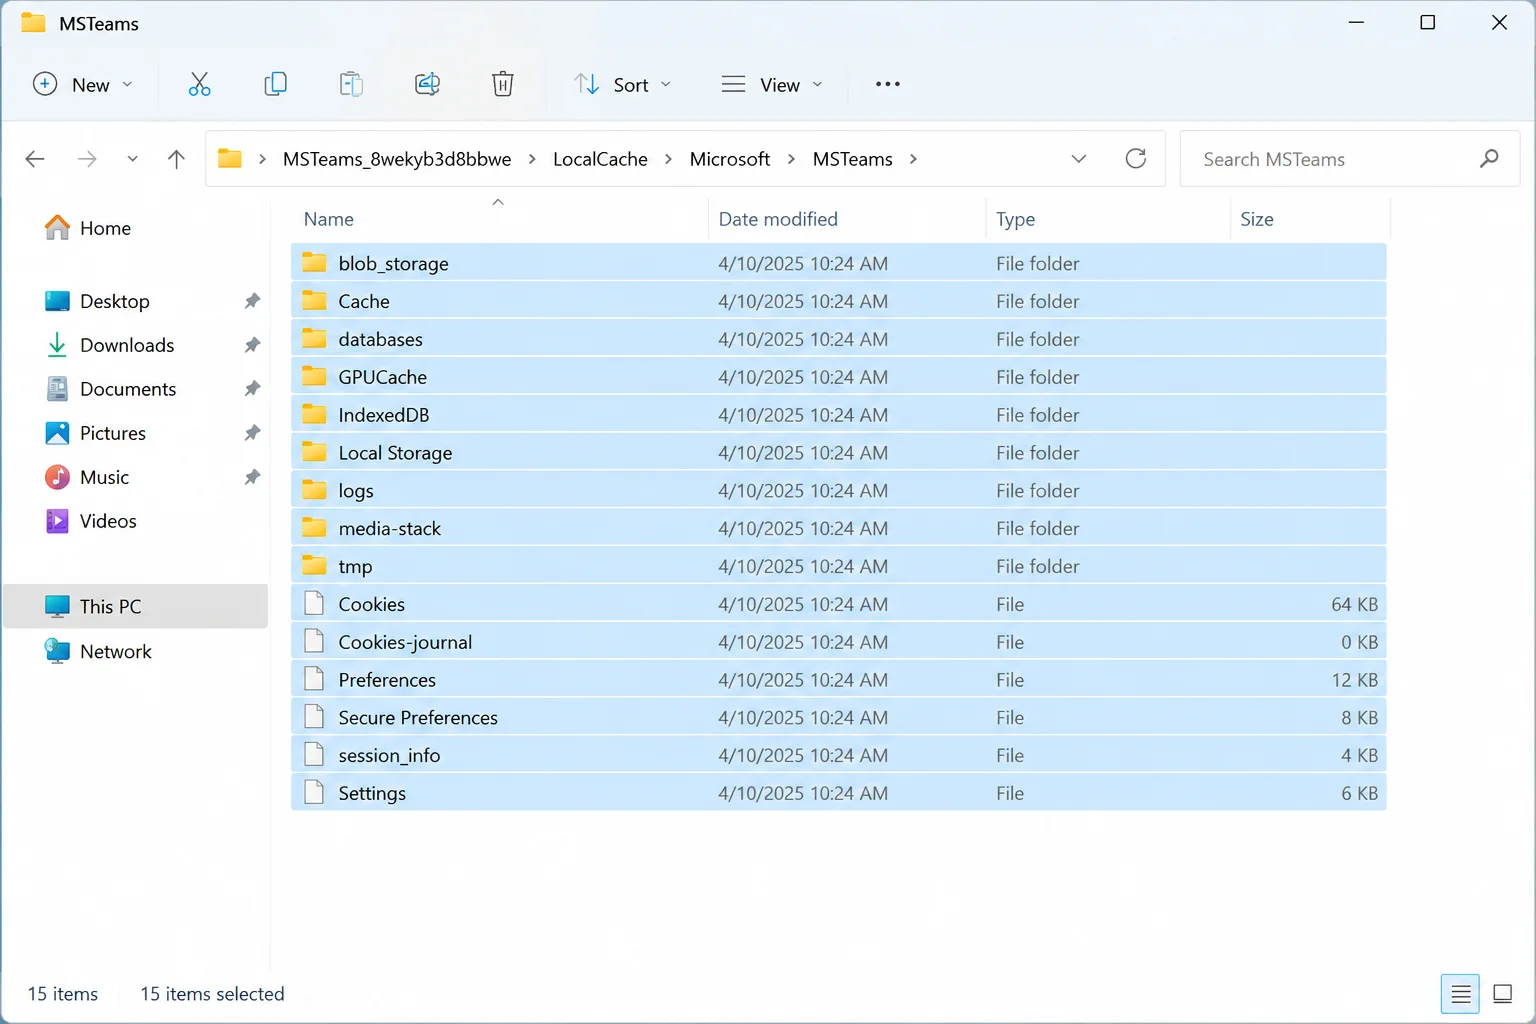Click the Cut scissors icon
The height and width of the screenshot is (1024, 1536).
click(199, 84)
